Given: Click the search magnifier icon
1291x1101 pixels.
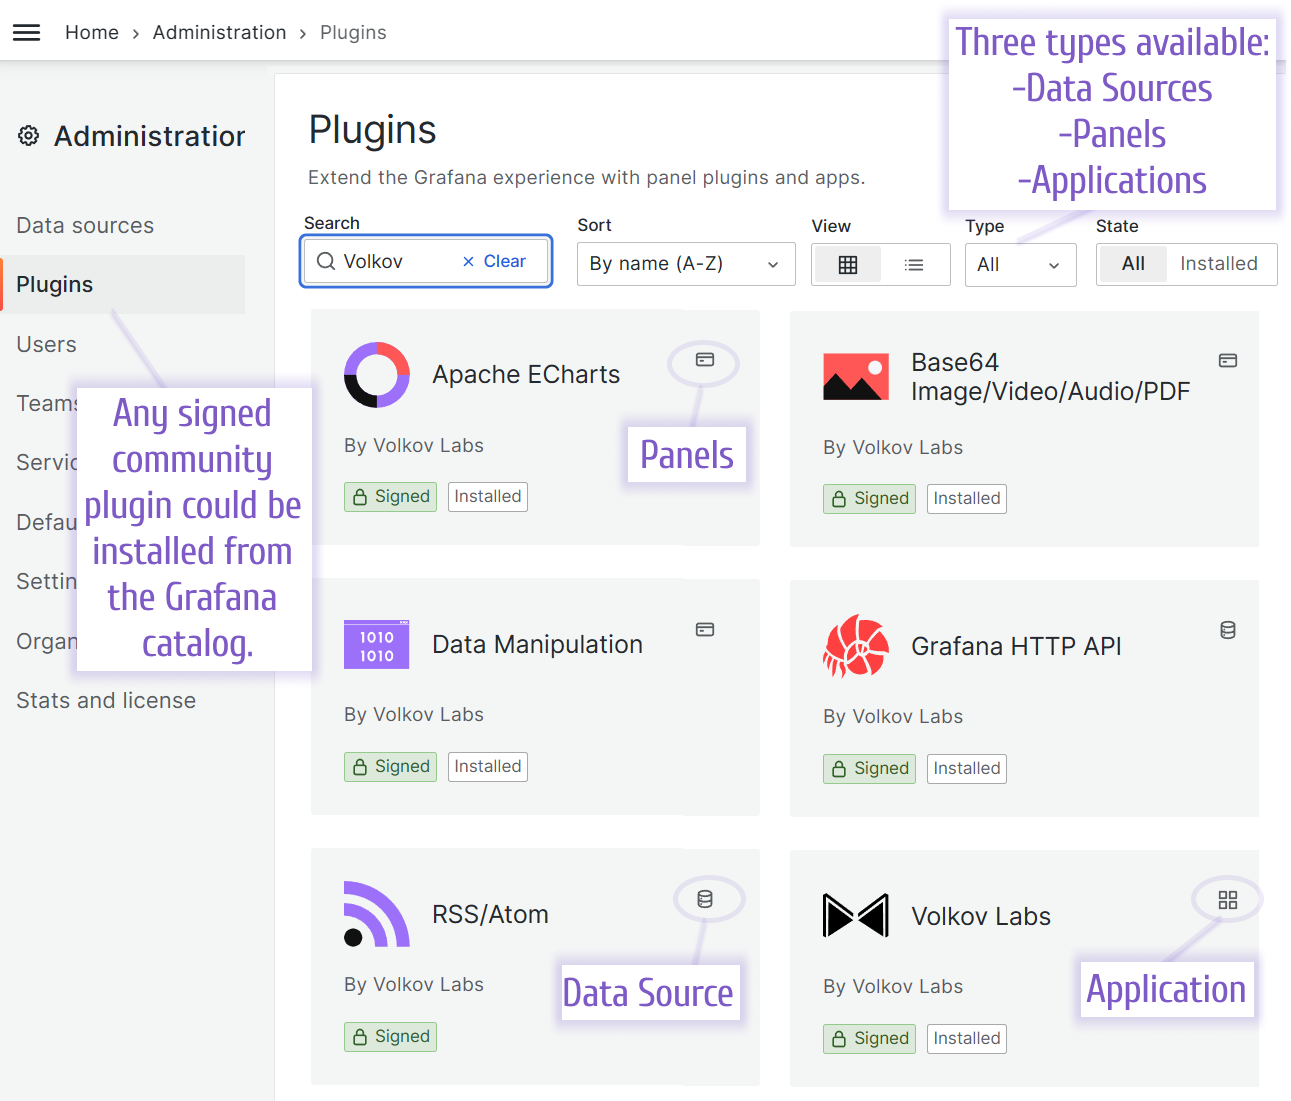Looking at the screenshot, I should [326, 261].
